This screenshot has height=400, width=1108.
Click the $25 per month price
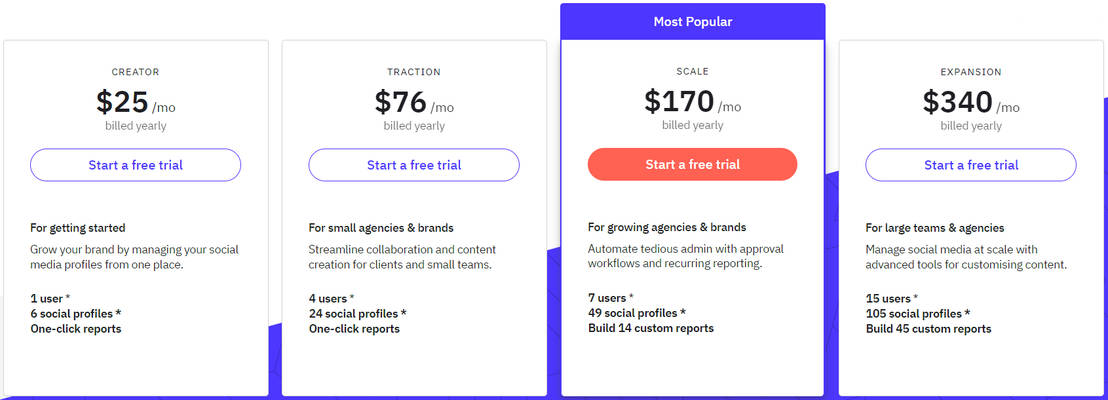pos(135,102)
